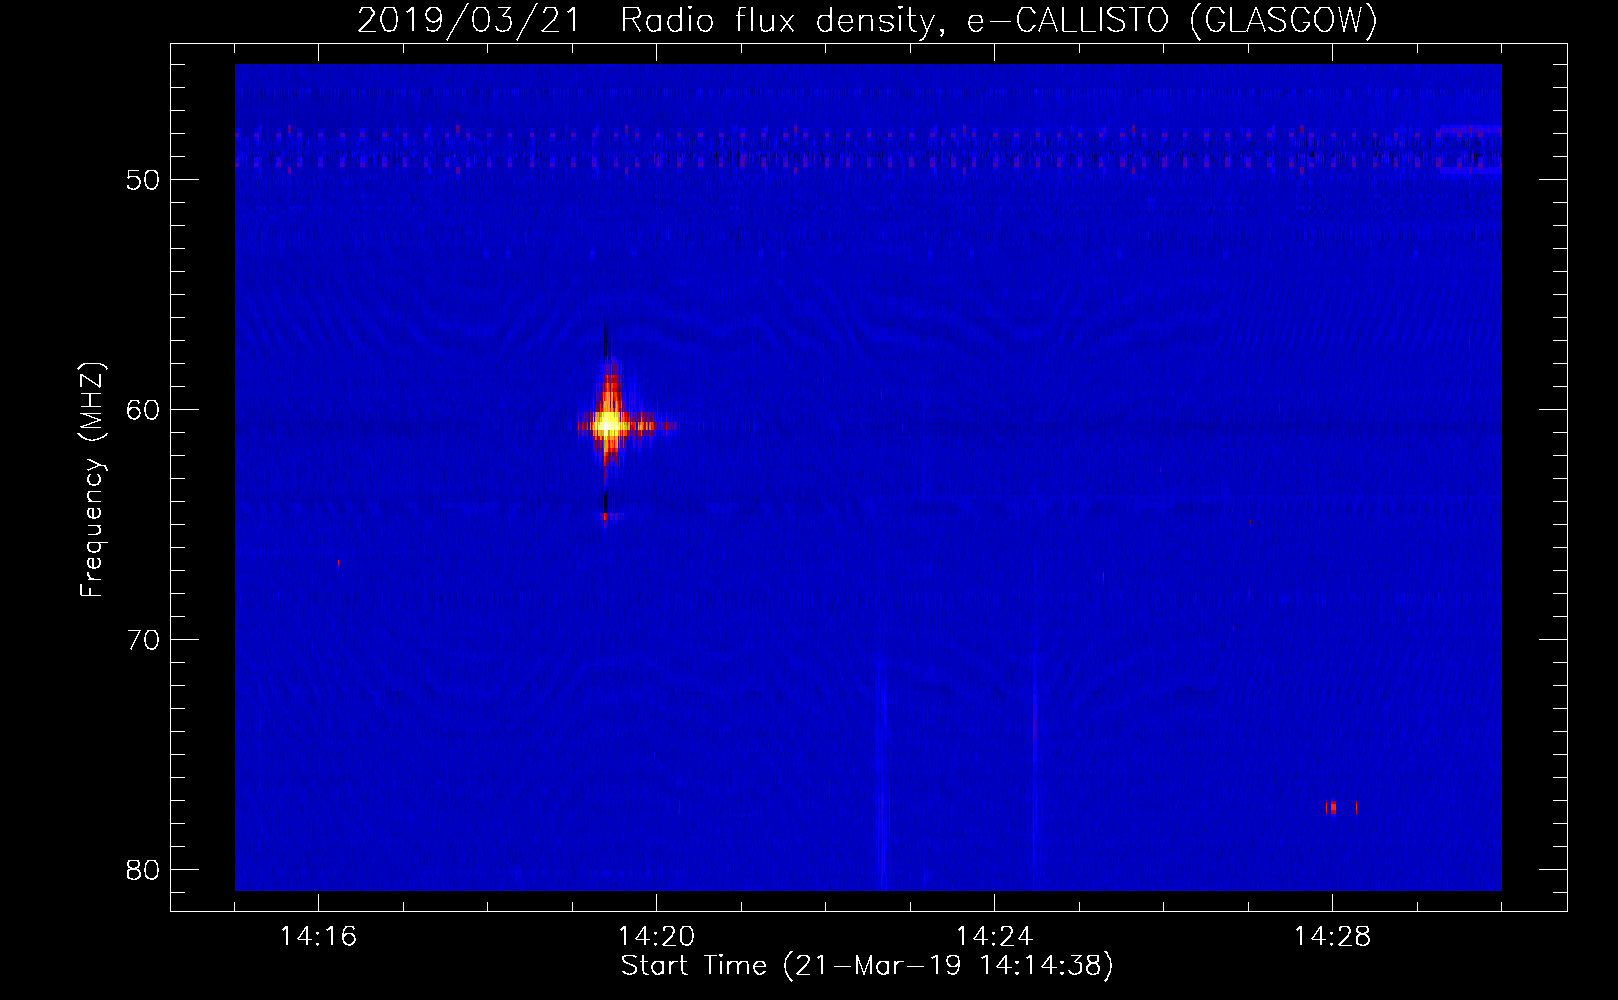Image resolution: width=1618 pixels, height=1000 pixels.
Task: Click the tiny red dot near 67 MHz at 14:16
Action: tap(338, 563)
